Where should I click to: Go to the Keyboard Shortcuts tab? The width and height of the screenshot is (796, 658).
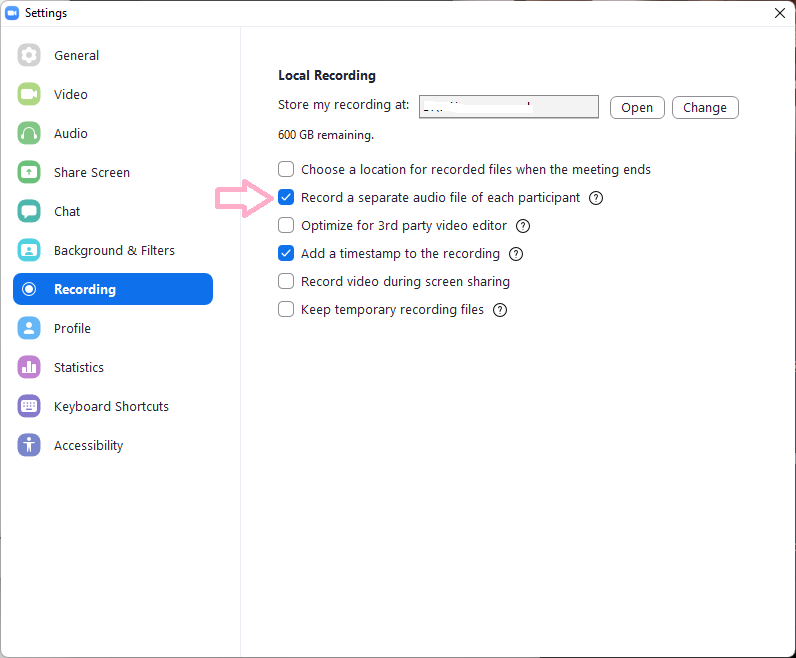111,407
